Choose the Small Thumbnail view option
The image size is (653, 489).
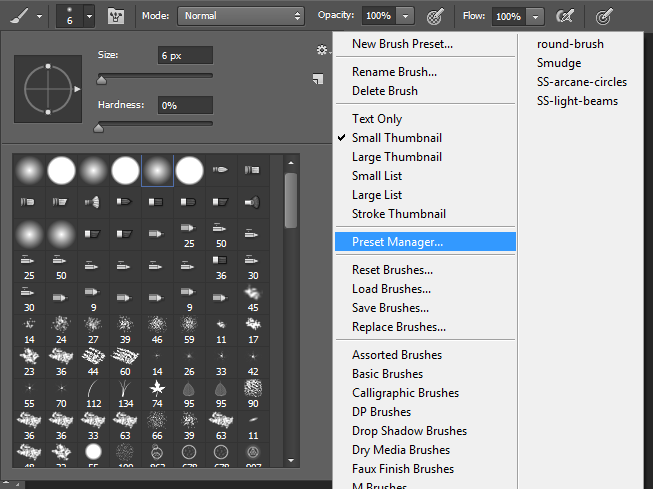click(396, 138)
